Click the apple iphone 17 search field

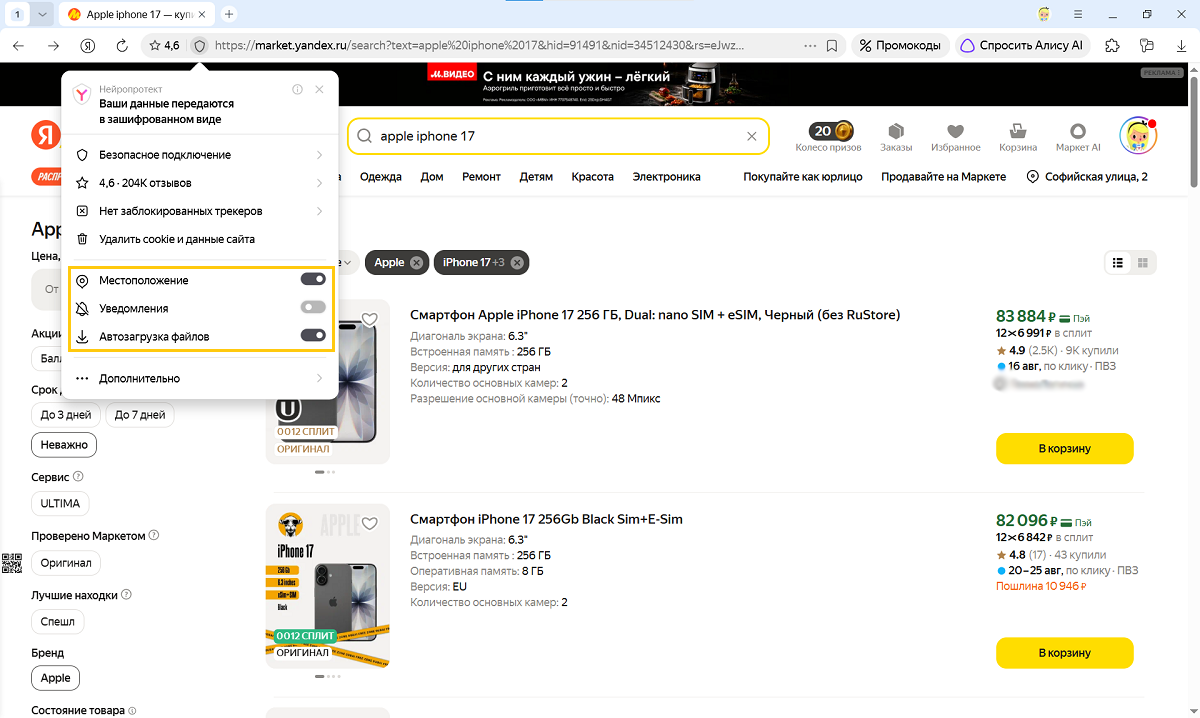coord(560,136)
